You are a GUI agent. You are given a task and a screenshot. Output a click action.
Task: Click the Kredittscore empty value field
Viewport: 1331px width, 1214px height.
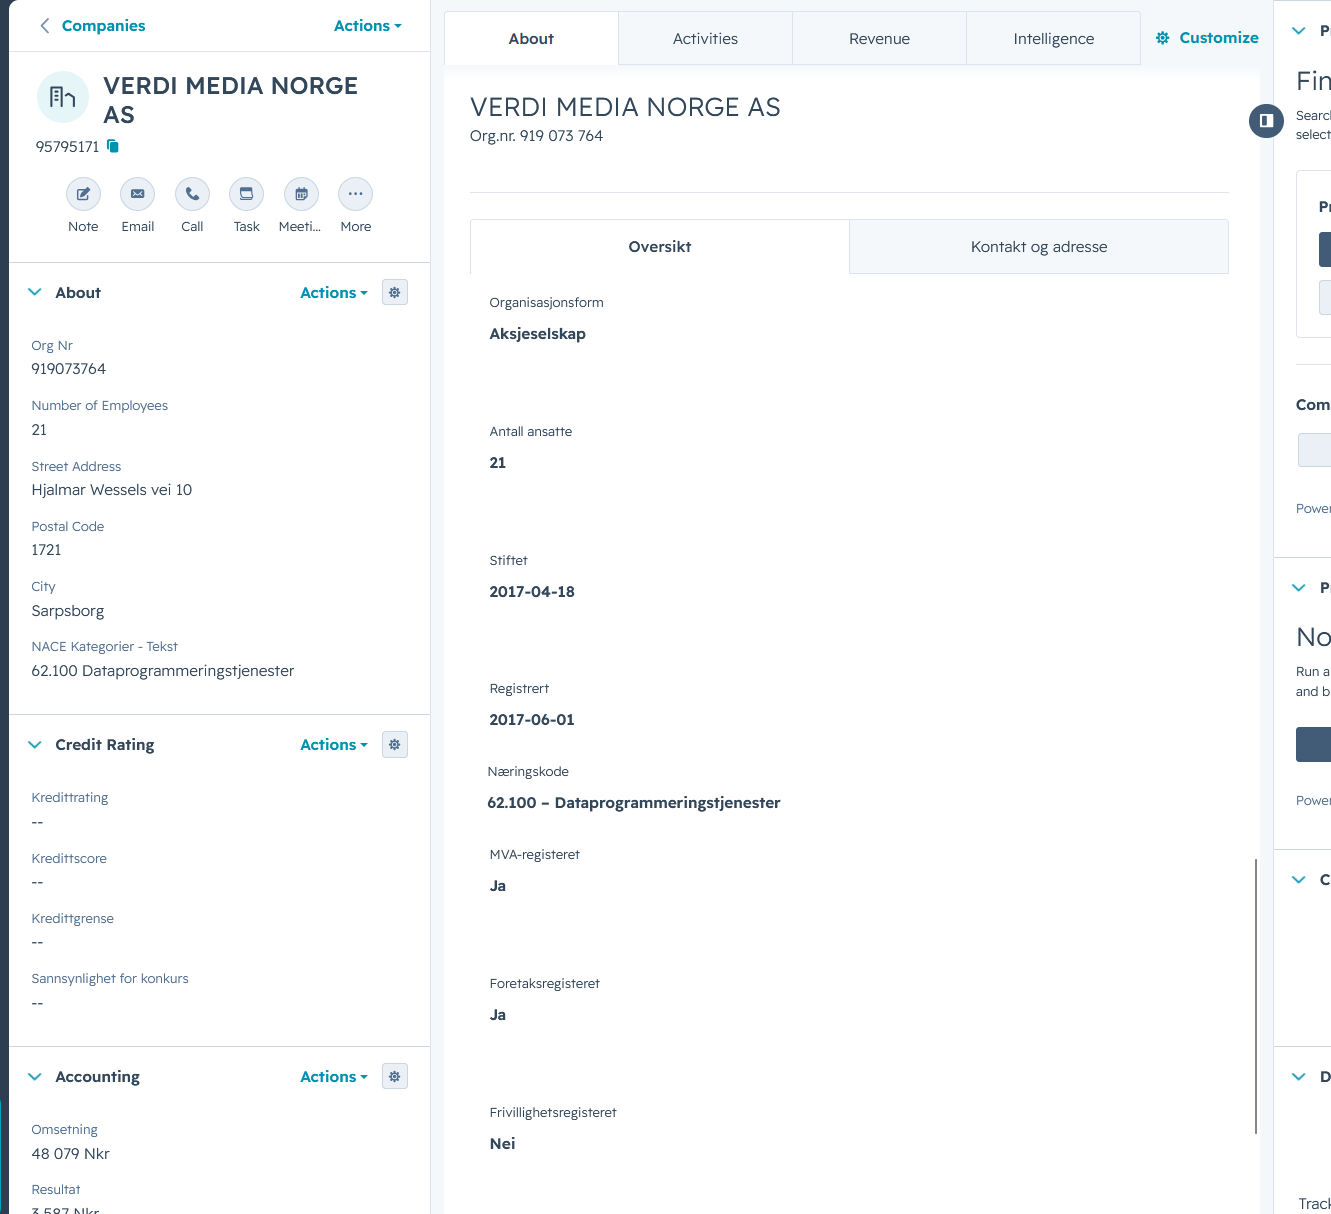(x=37, y=882)
